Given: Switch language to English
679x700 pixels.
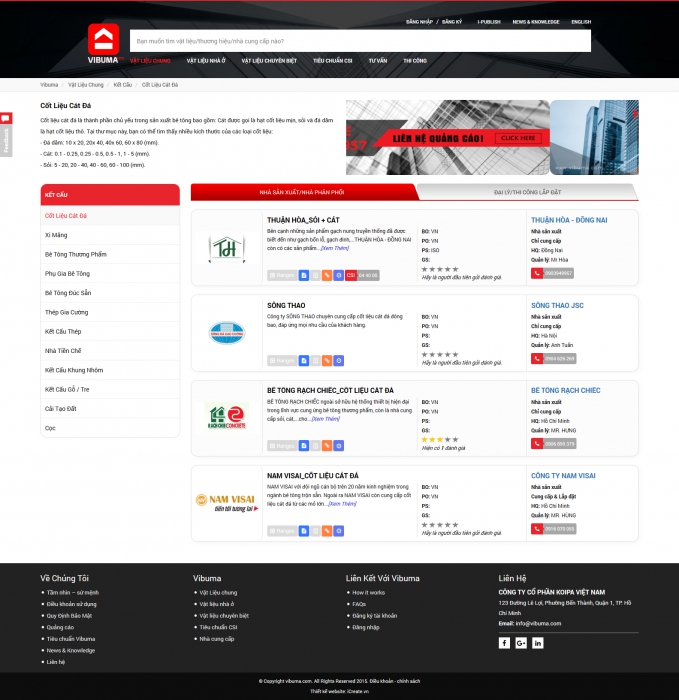Looking at the screenshot, I should click(581, 22).
